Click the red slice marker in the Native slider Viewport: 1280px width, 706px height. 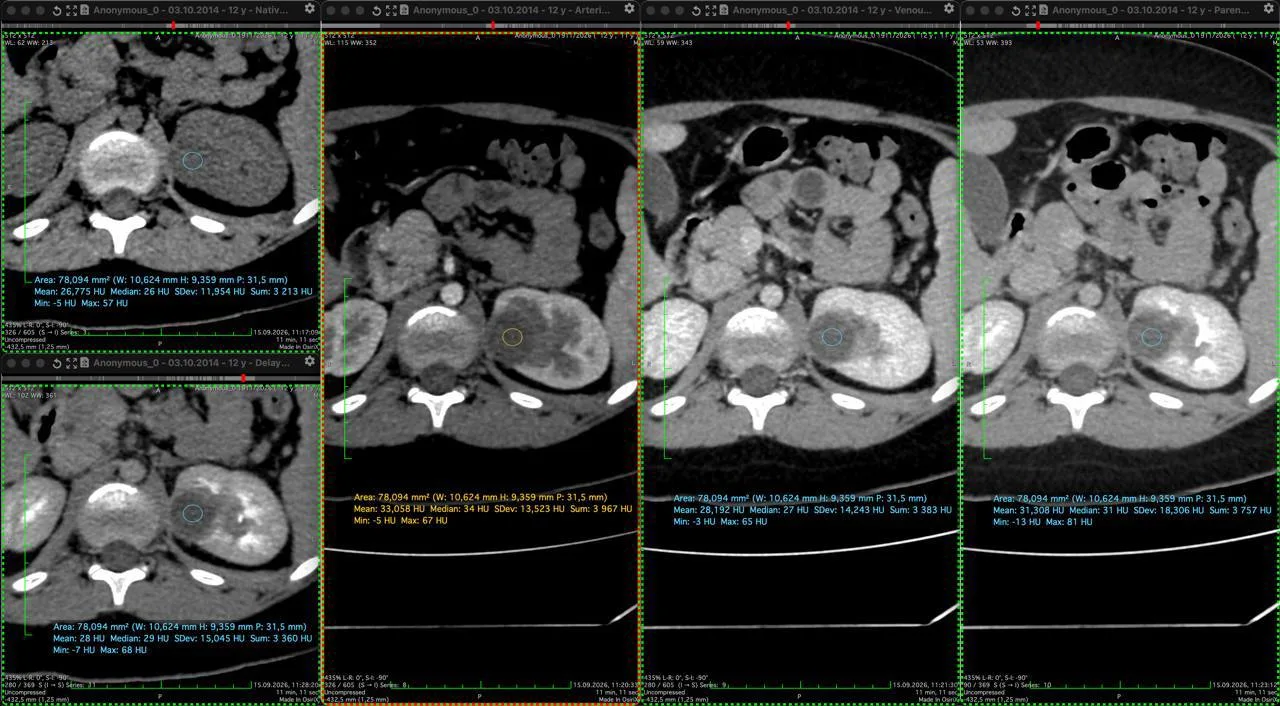pyautogui.click(x=173, y=25)
